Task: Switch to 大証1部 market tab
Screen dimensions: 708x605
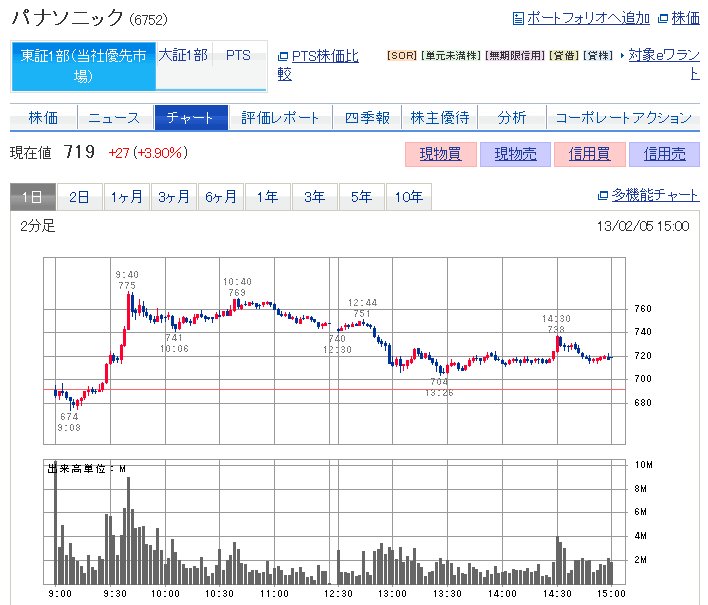Action: (183, 55)
